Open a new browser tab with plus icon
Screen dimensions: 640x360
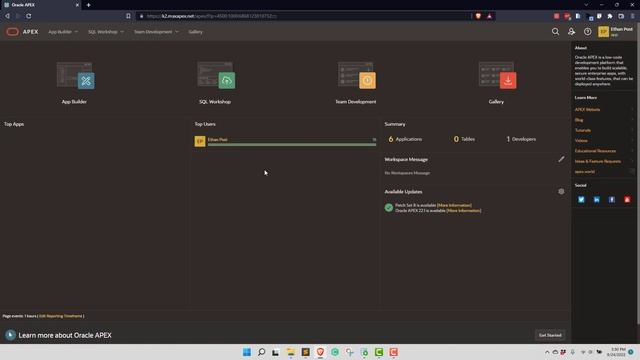[89, 5]
